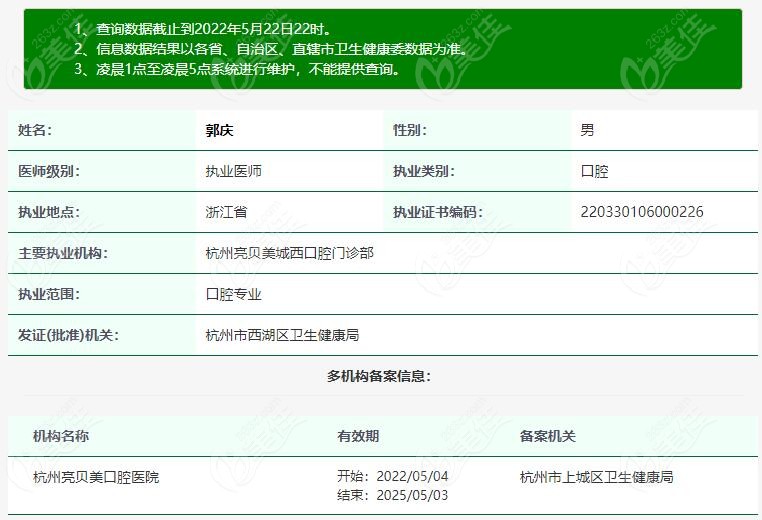The image size is (762, 520).
Task: Select the value 执业医师
Action: [233, 171]
